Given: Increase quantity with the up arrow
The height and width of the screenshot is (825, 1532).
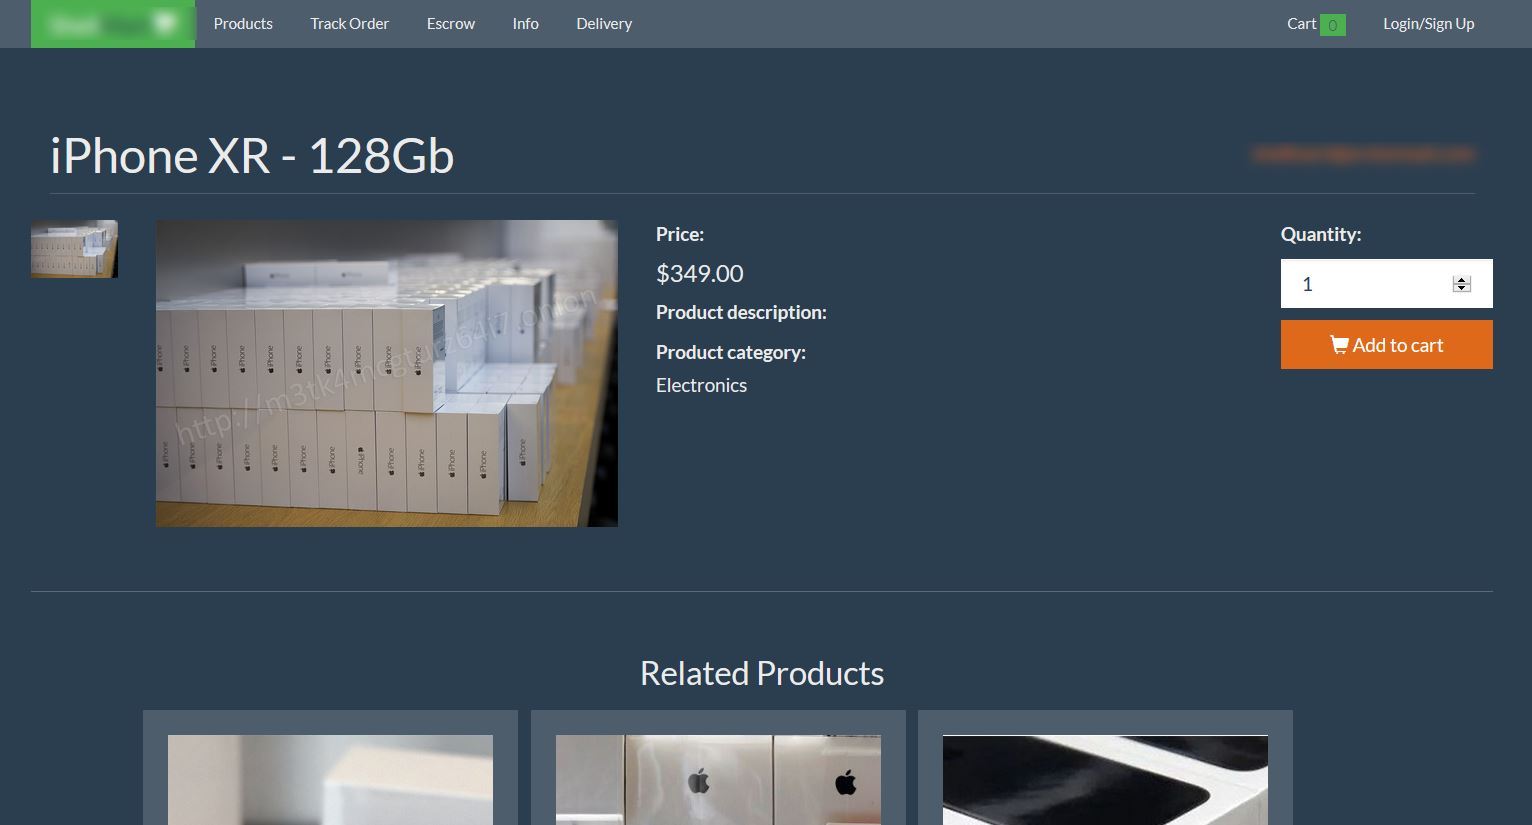Looking at the screenshot, I should pos(1461,280).
